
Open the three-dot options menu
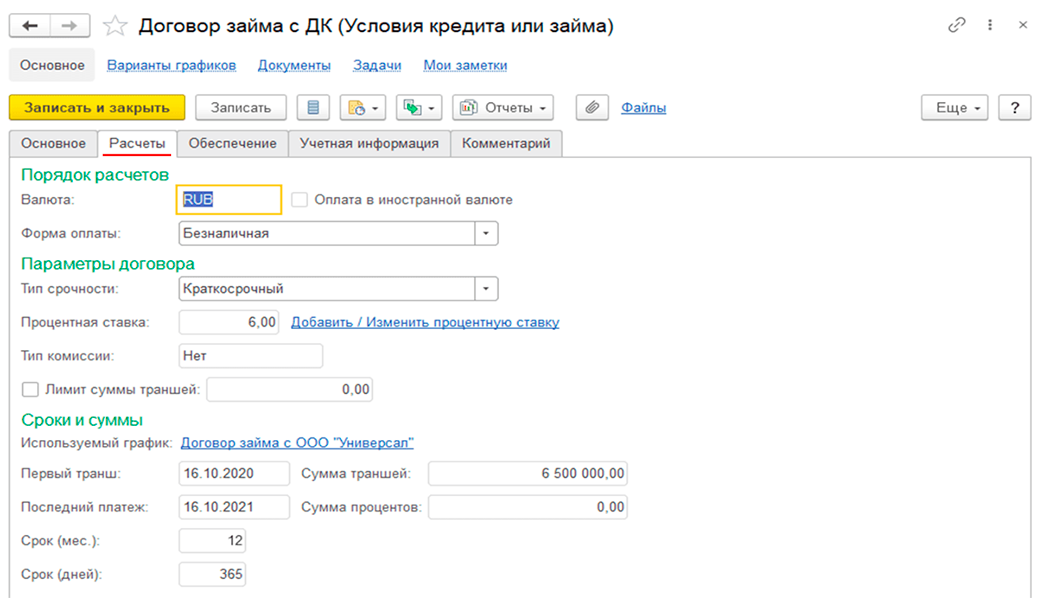[x=990, y=25]
